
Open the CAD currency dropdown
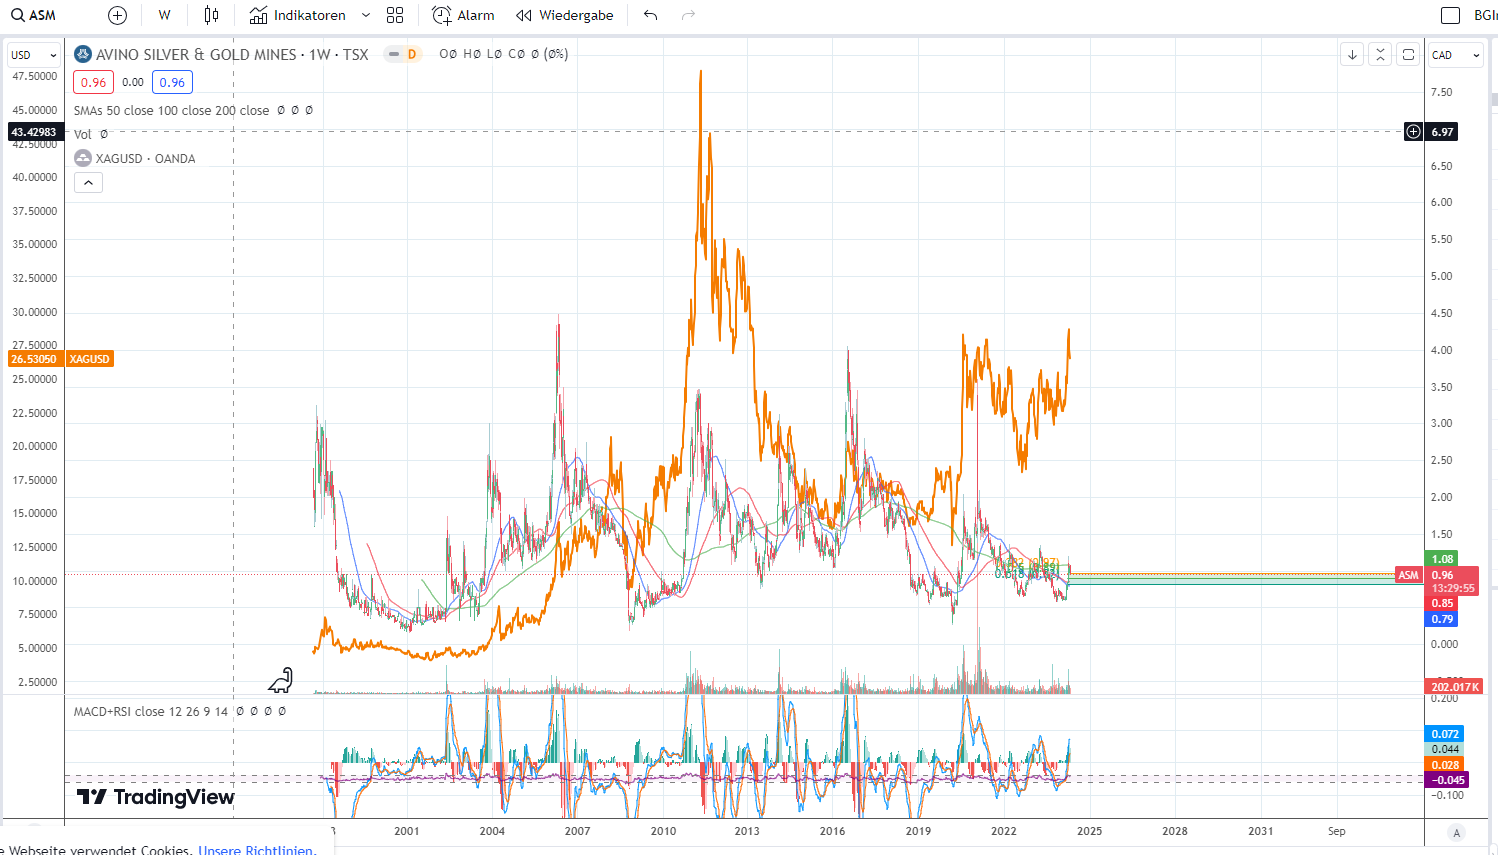coord(1455,55)
